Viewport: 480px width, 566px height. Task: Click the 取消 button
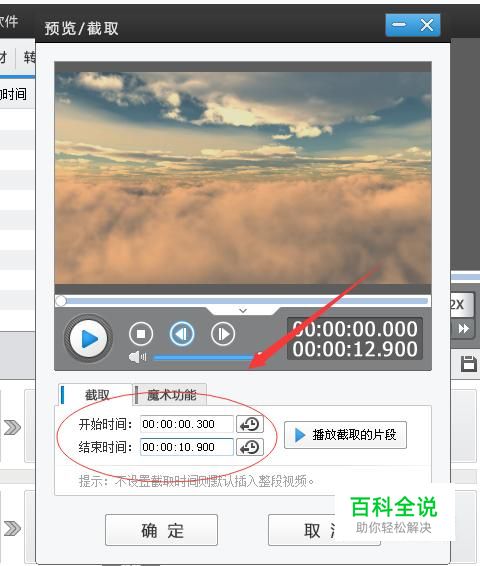324,530
